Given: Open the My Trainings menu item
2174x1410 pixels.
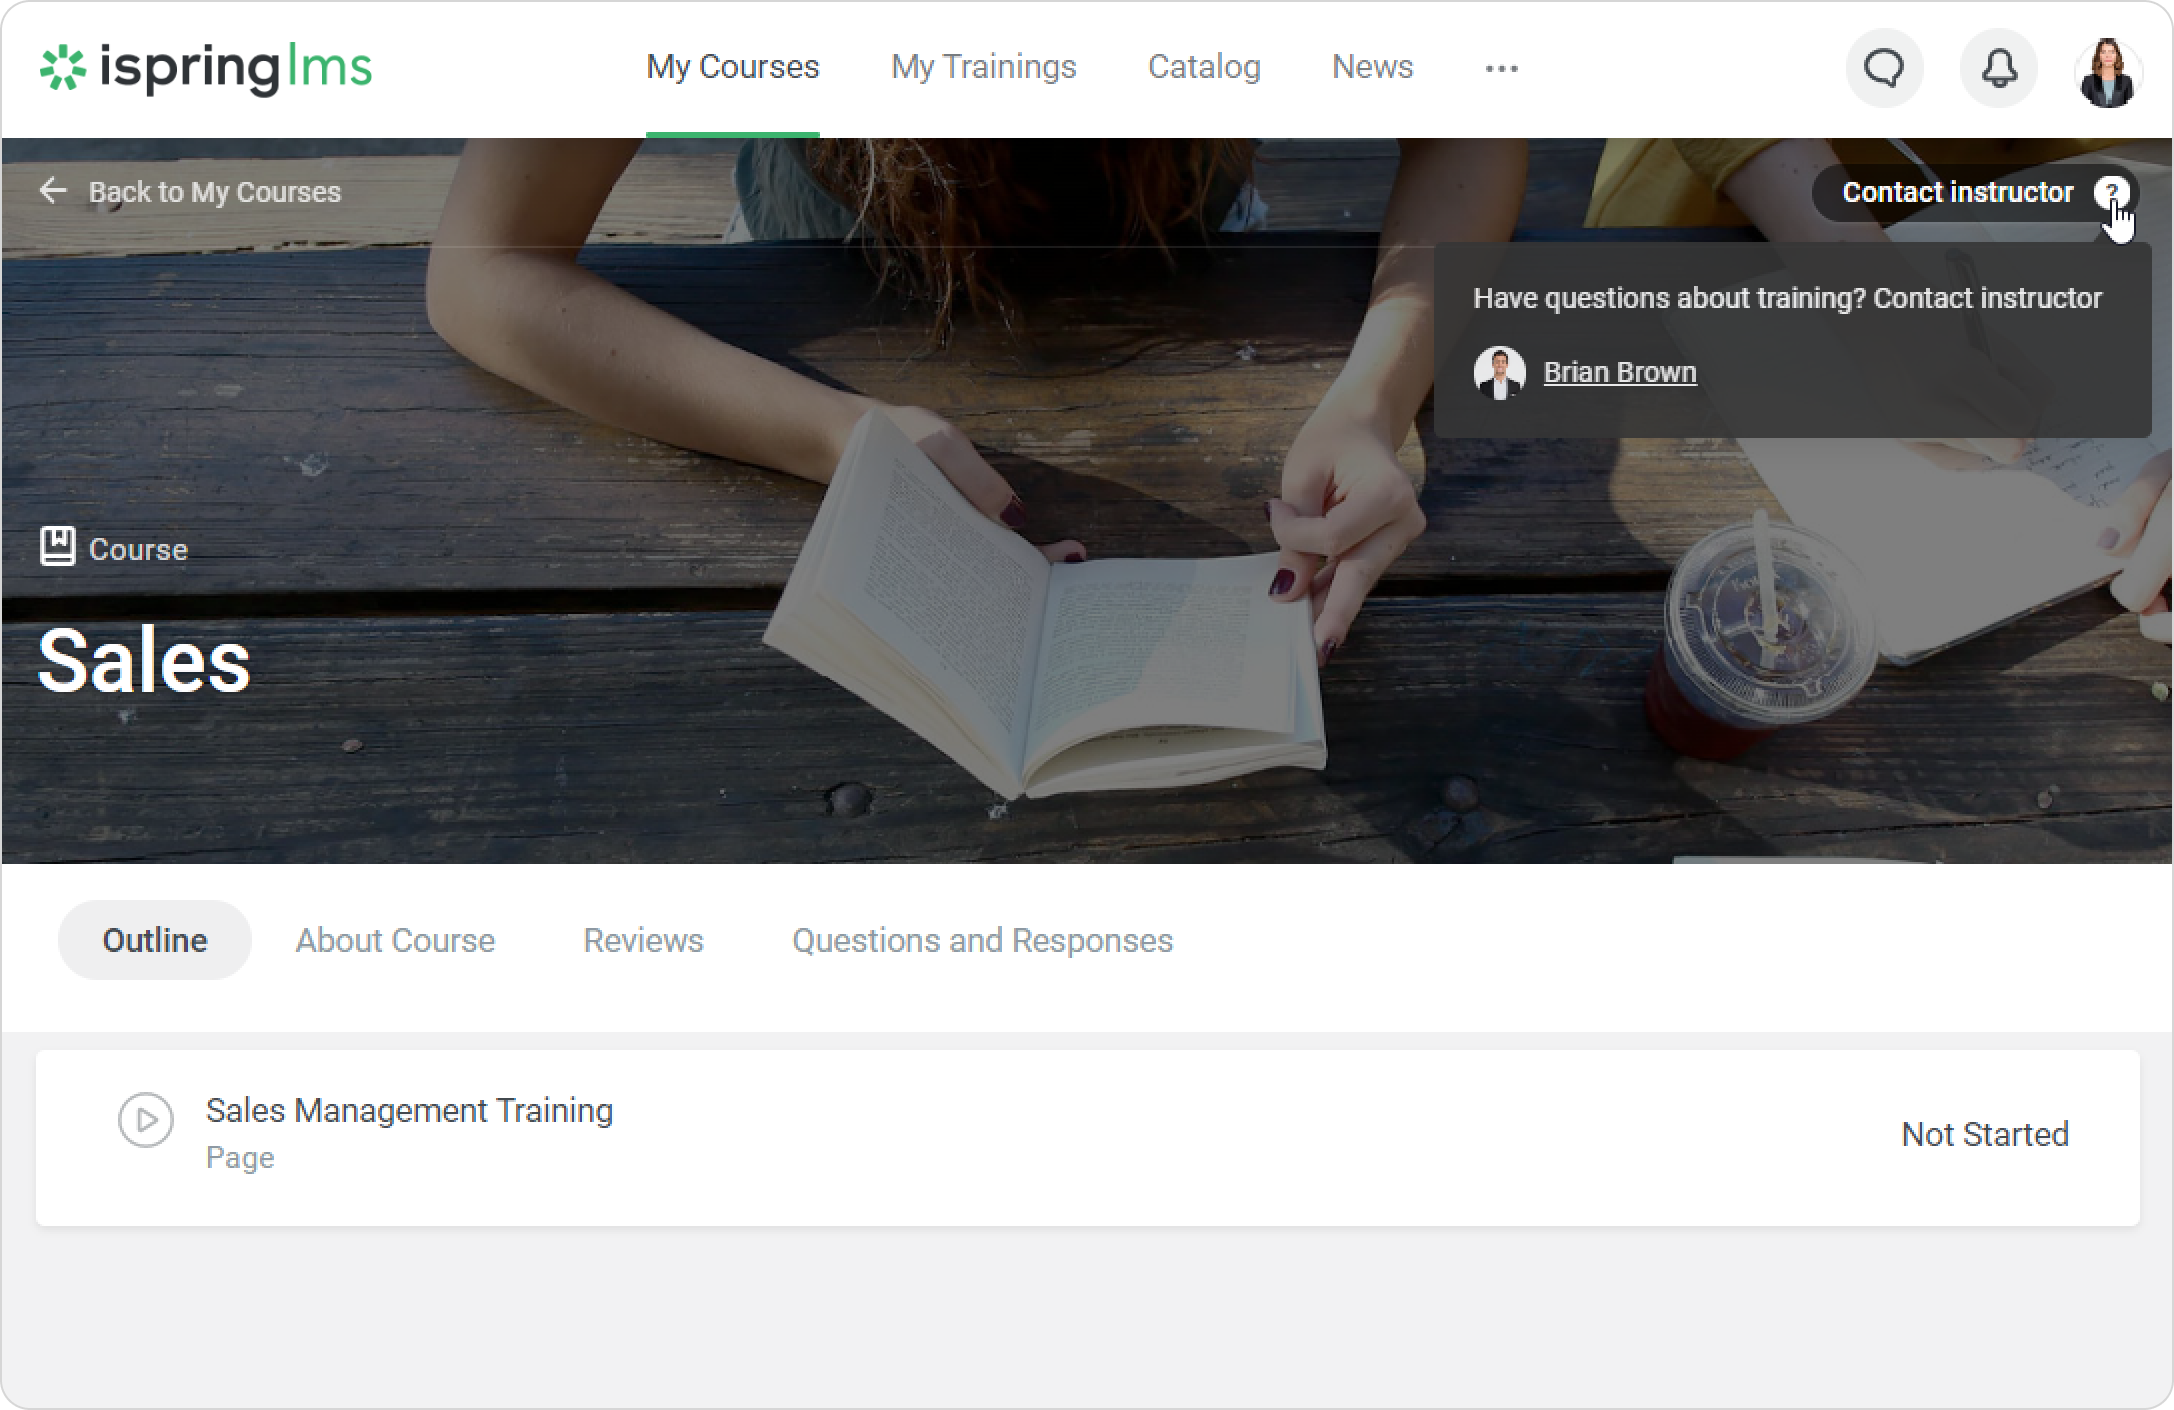Looking at the screenshot, I should point(983,67).
